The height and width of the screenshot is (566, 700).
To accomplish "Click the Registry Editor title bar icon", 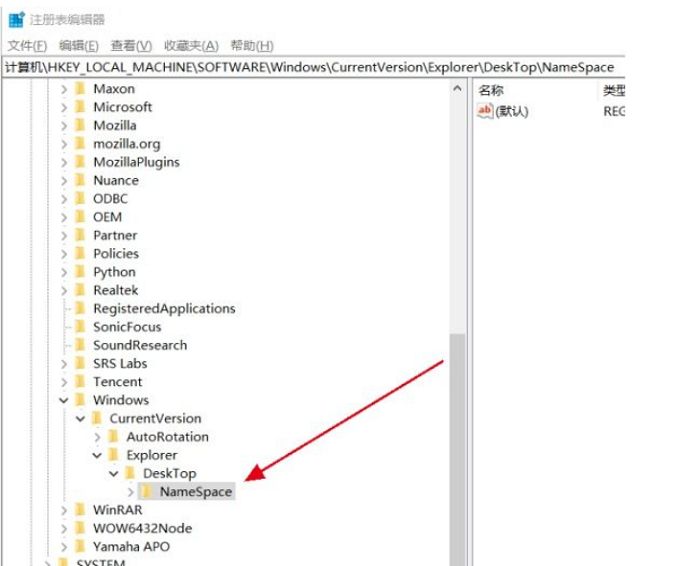I will click(17, 19).
